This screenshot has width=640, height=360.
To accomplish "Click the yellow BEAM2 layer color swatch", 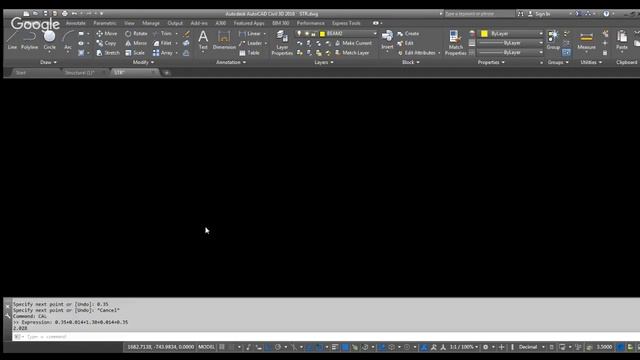I will [x=322, y=33].
